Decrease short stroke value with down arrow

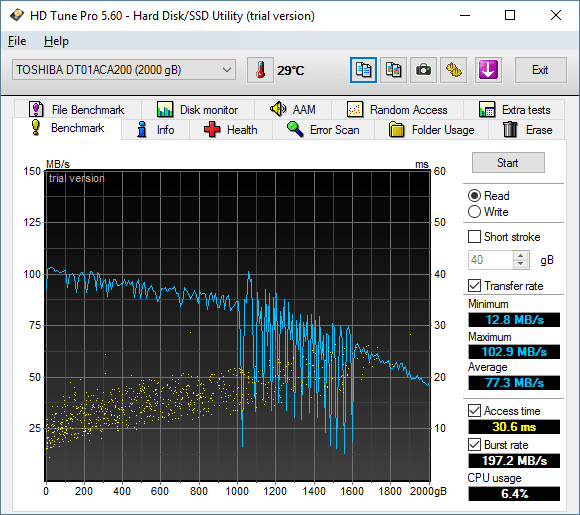click(x=521, y=264)
